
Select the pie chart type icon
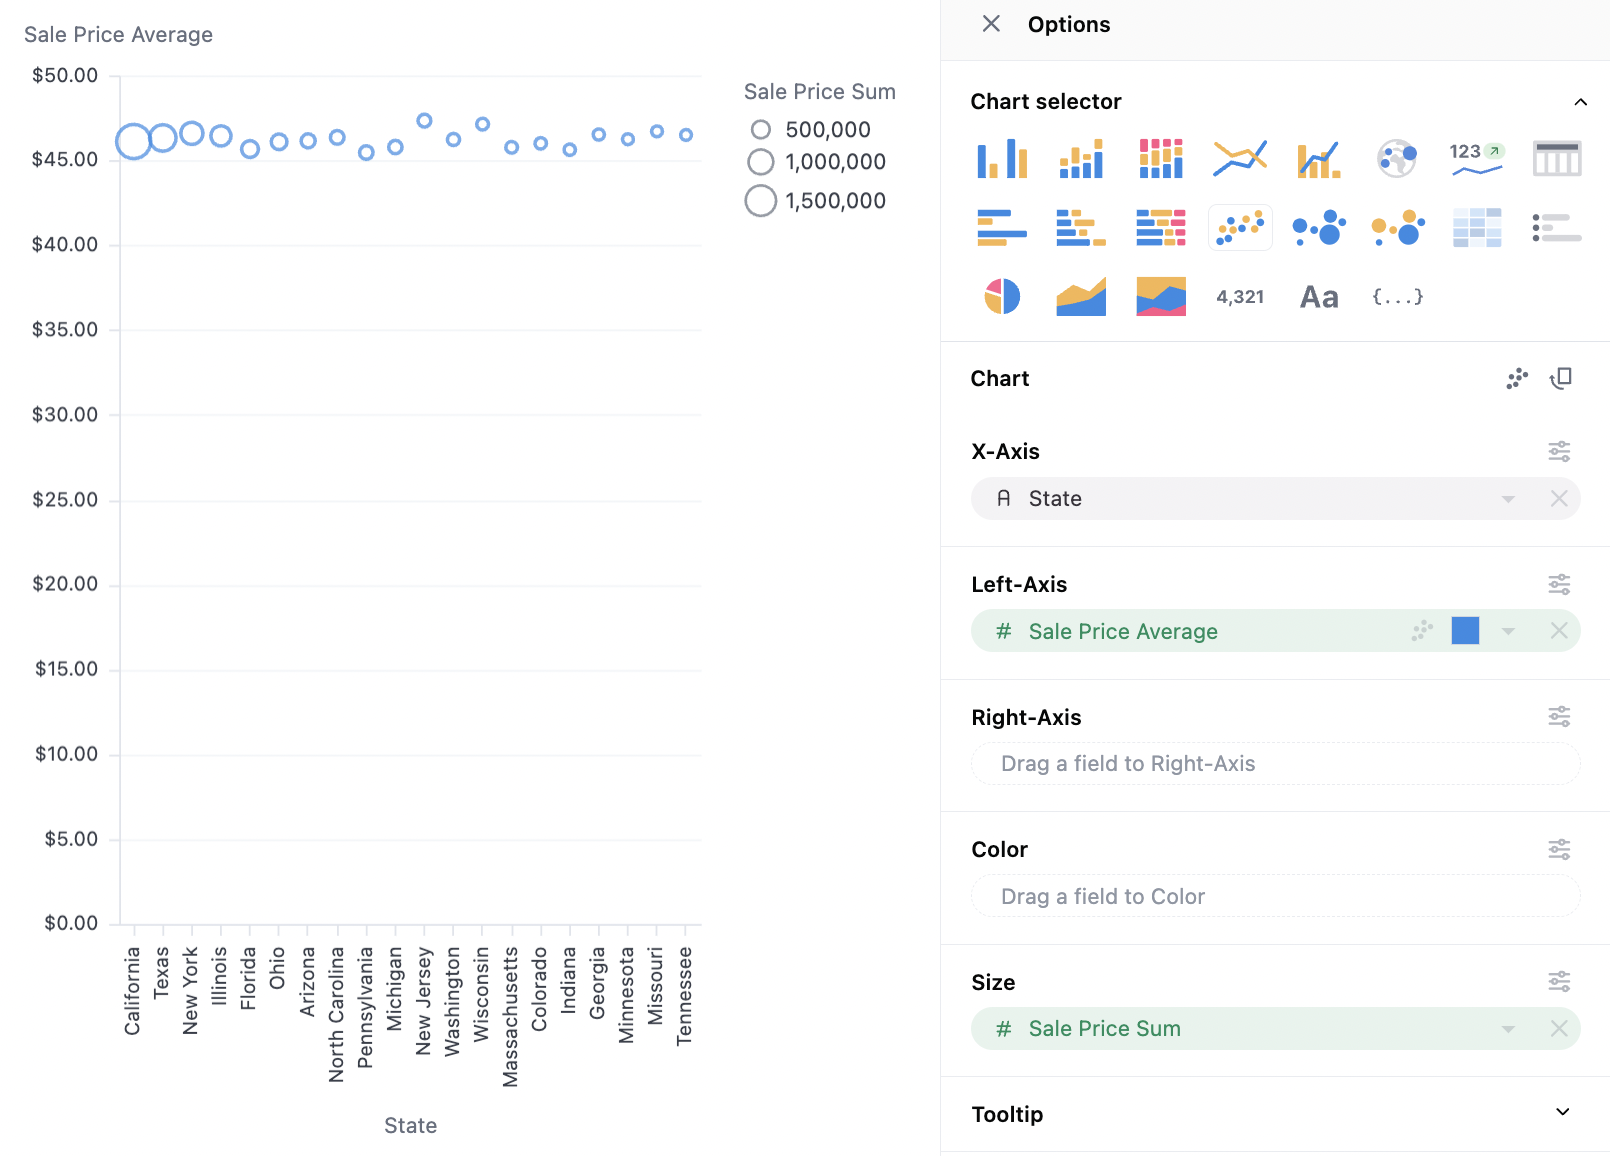coord(1002,297)
